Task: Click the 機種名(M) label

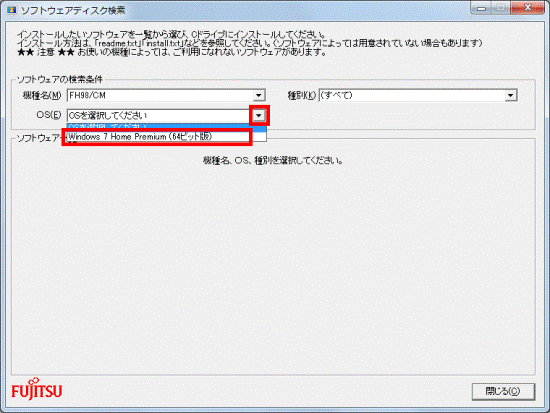Action: coord(42,95)
